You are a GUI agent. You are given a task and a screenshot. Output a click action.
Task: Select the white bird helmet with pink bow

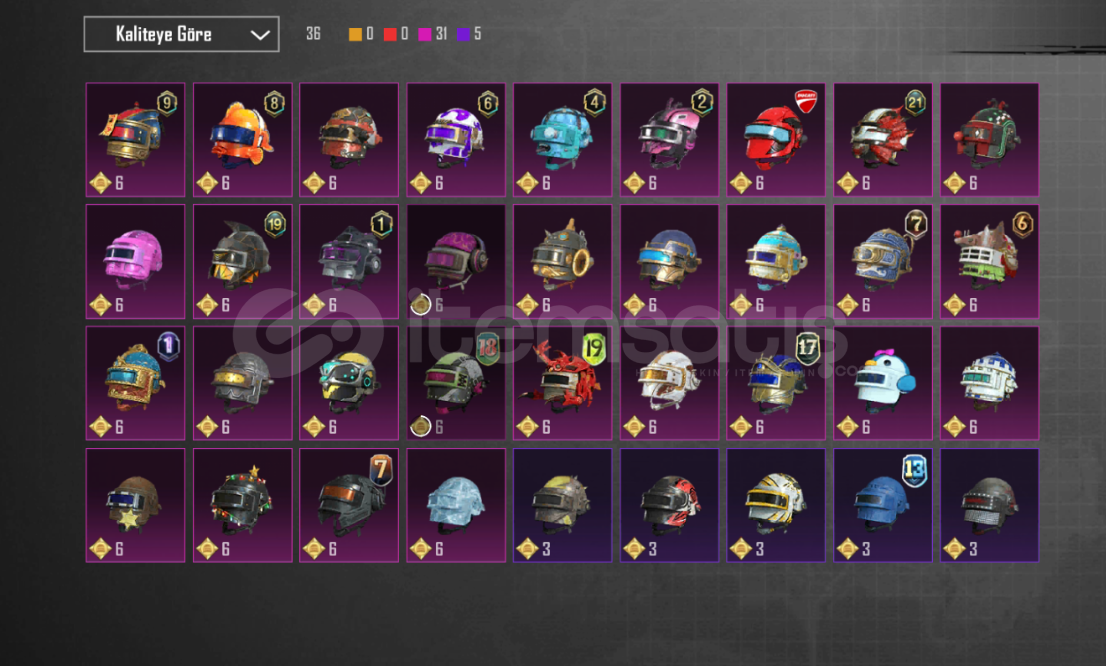click(x=882, y=383)
